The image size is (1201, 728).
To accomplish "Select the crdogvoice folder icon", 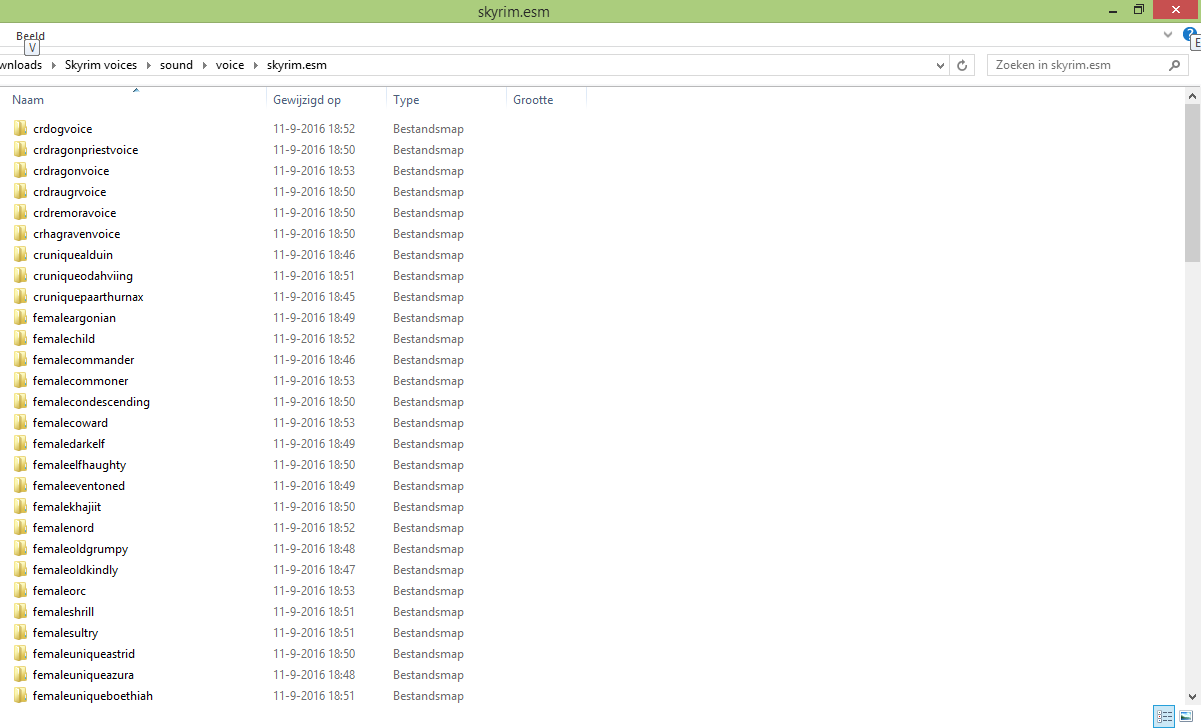I will tap(20, 129).
